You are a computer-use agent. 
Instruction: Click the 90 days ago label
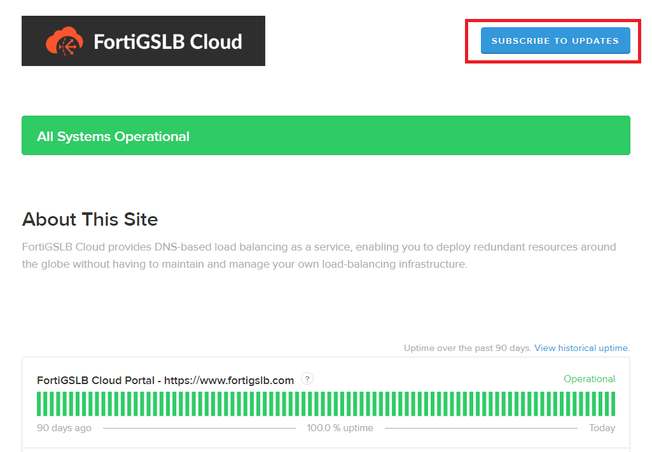[x=64, y=428]
